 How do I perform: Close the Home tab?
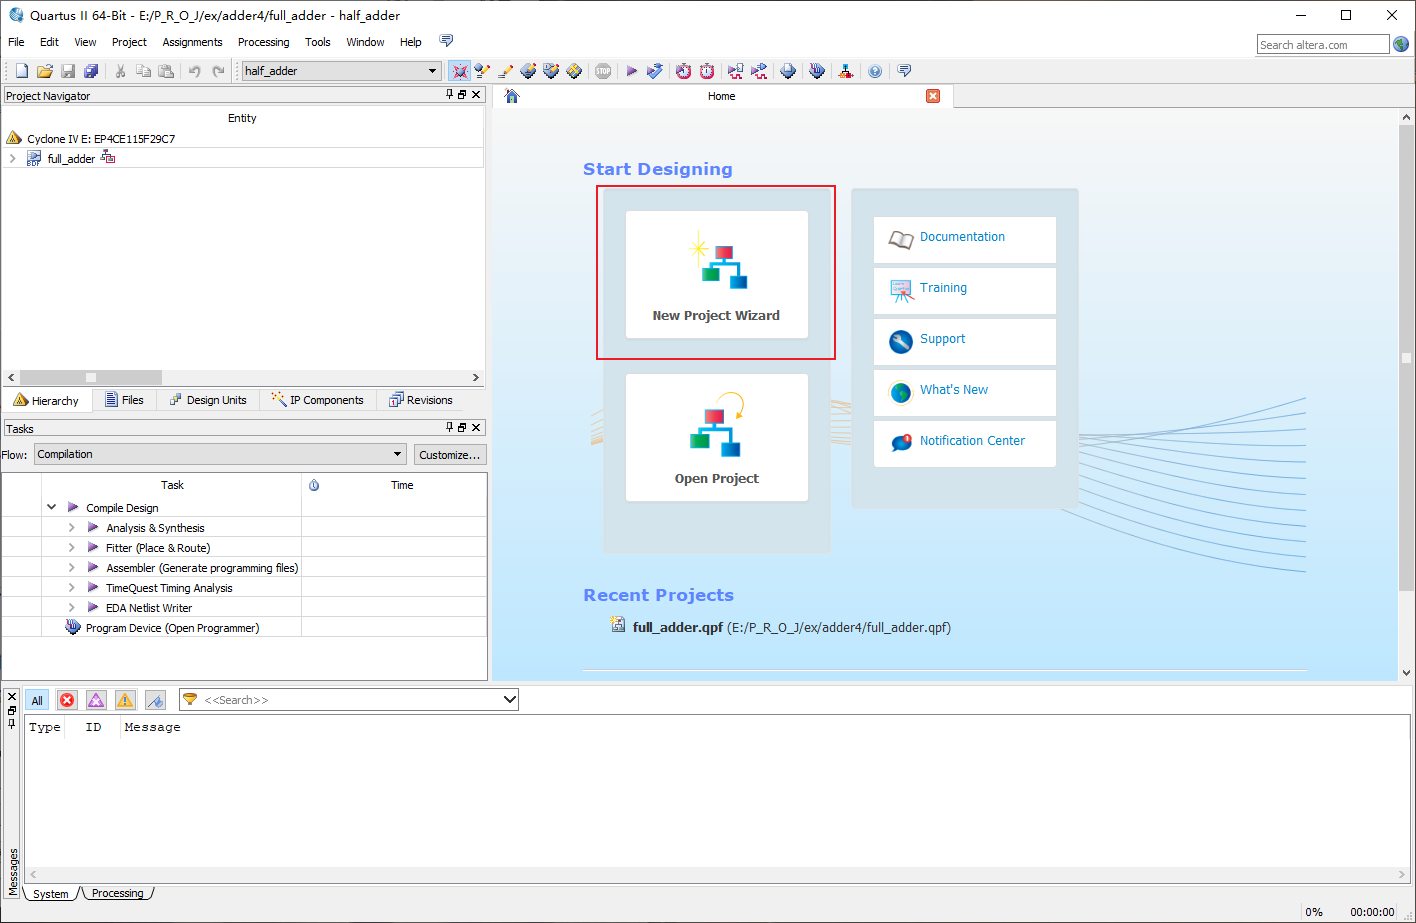[x=933, y=96]
